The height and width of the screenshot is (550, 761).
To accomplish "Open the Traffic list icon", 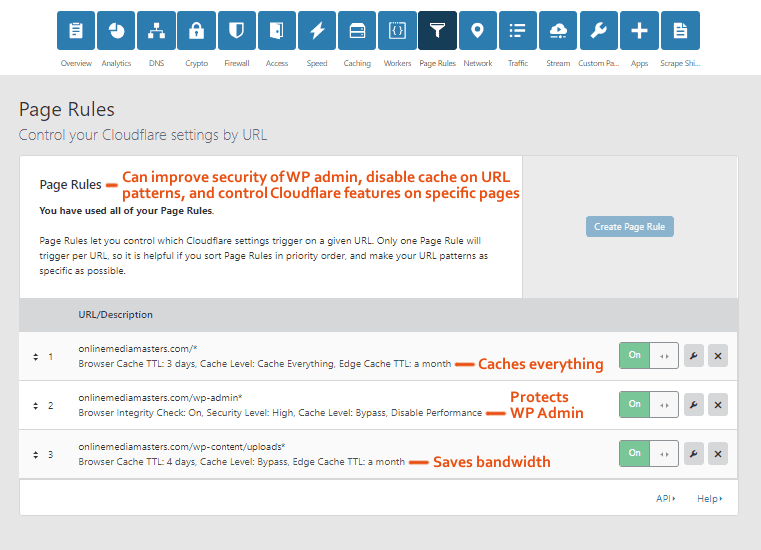I will pyautogui.click(x=518, y=31).
